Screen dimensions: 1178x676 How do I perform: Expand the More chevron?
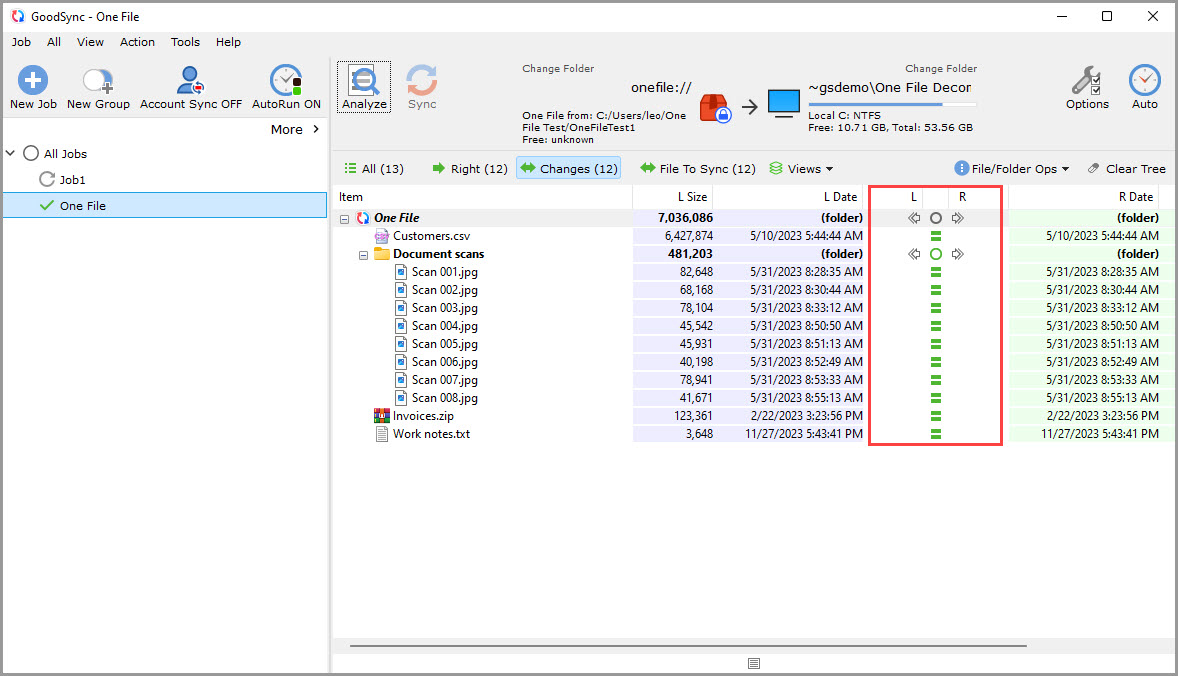coord(316,129)
